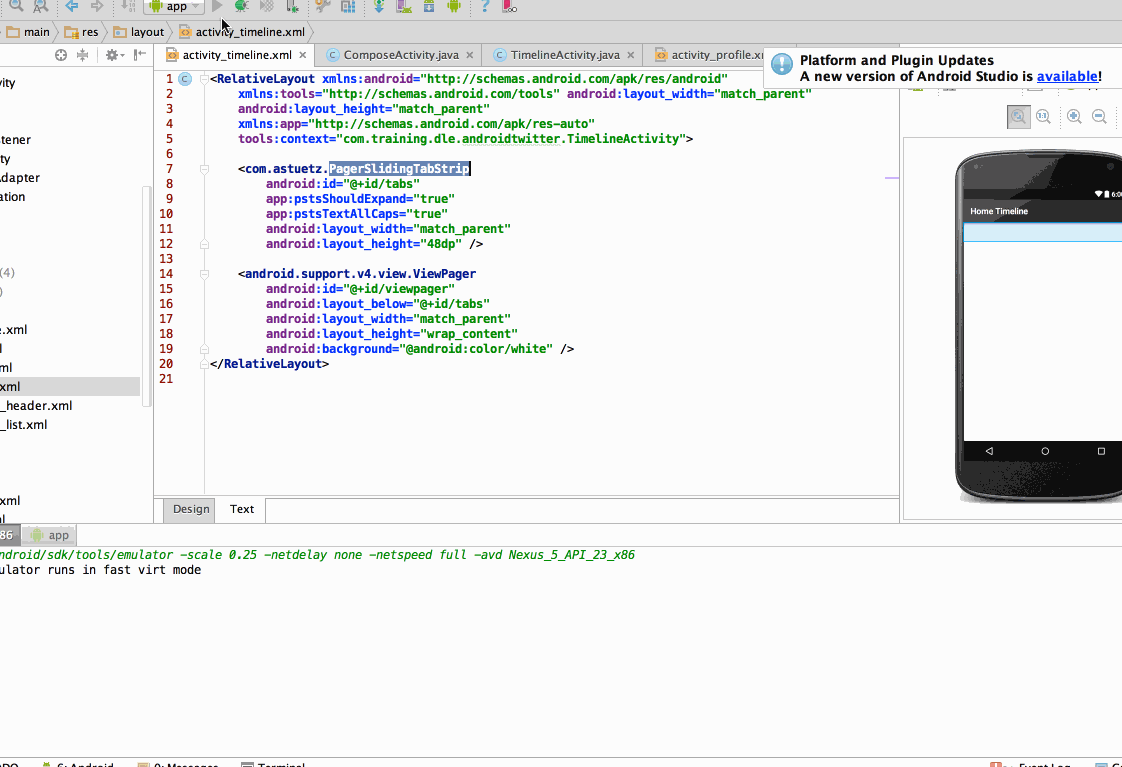Set preview to actual size (1:1)
The image size is (1122, 767).
(x=1043, y=117)
